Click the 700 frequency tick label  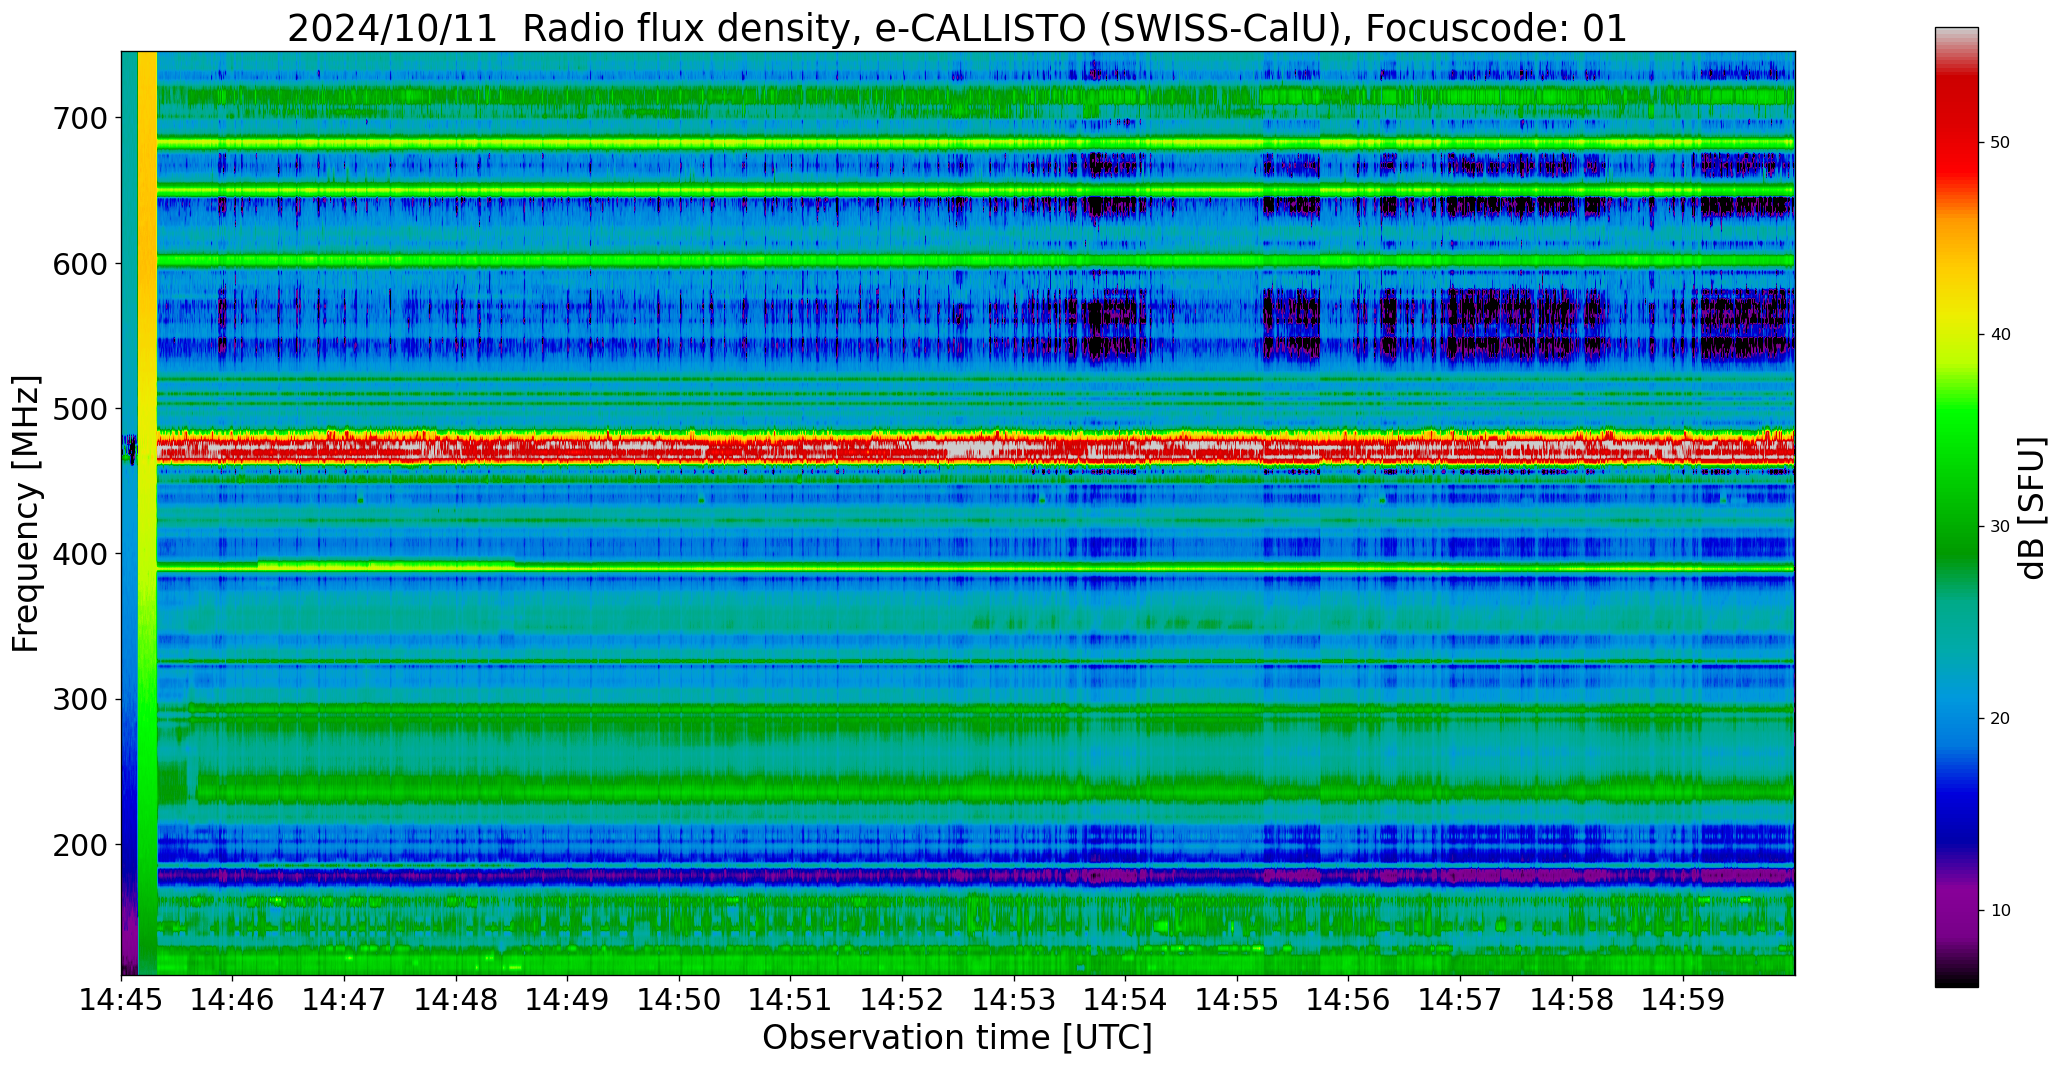(x=80, y=118)
